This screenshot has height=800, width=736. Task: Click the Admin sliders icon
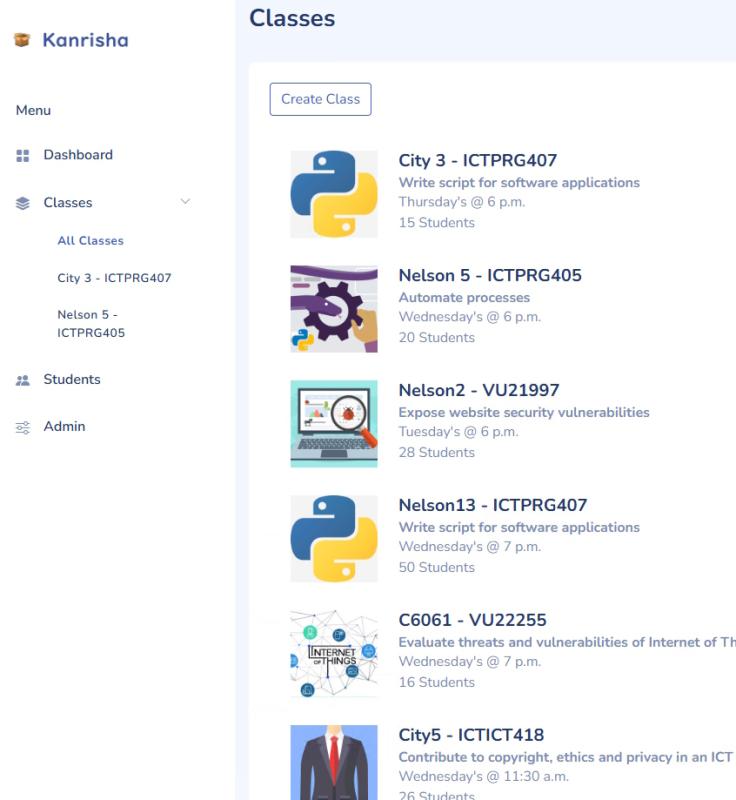point(22,427)
